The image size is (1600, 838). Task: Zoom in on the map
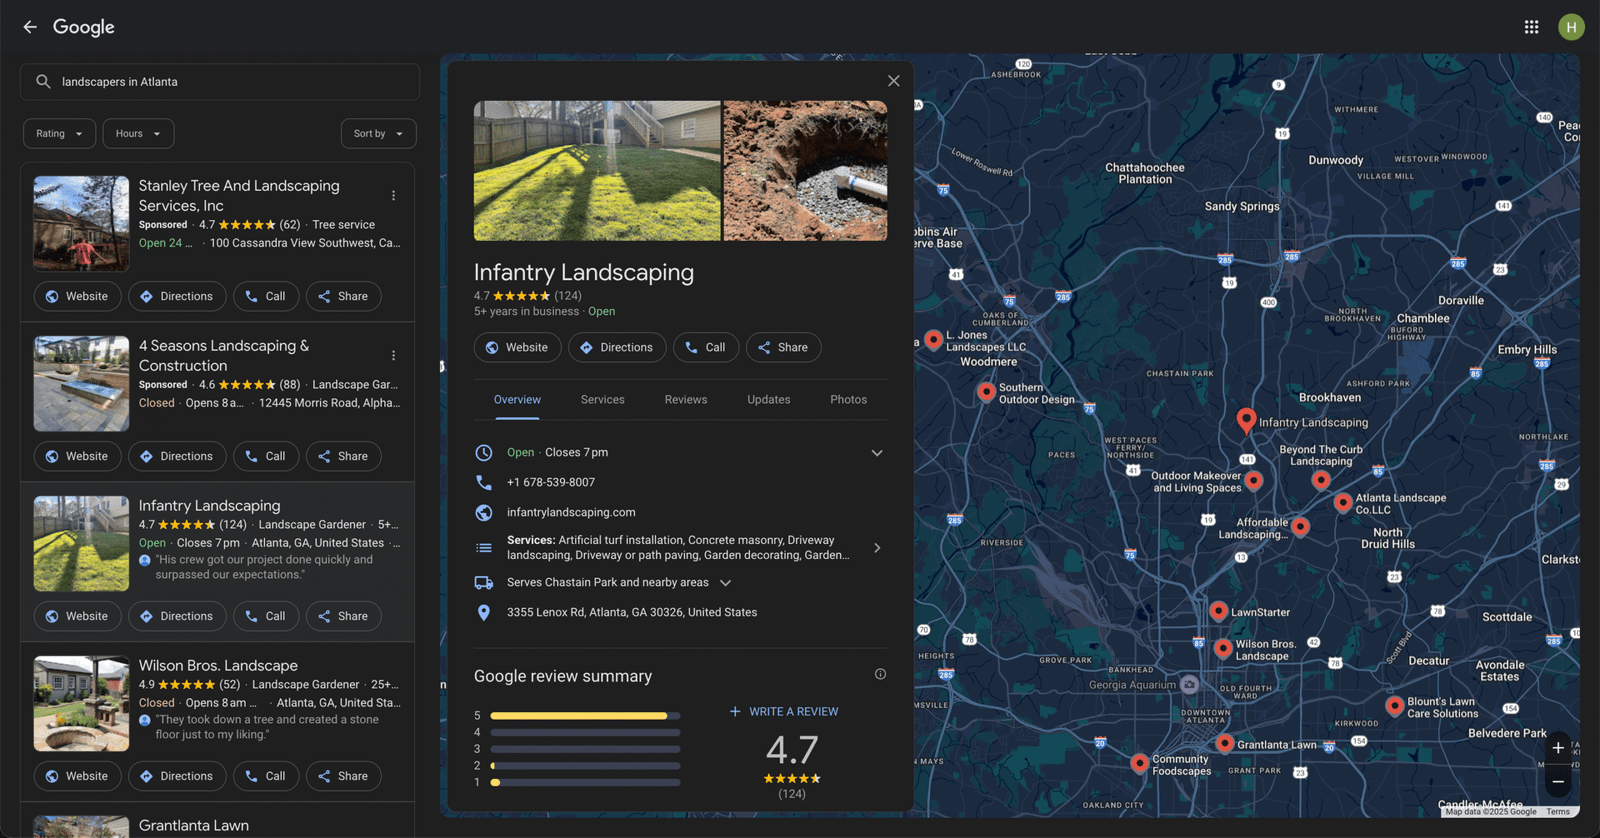tap(1558, 748)
